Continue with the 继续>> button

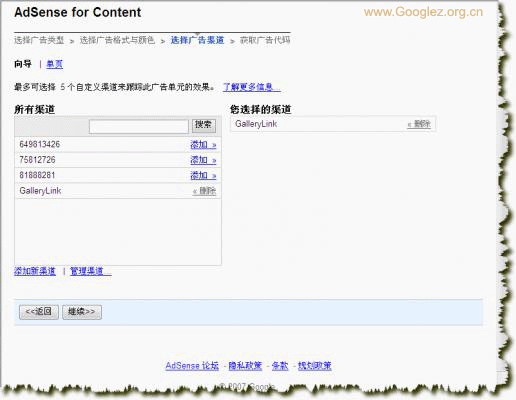82,312
